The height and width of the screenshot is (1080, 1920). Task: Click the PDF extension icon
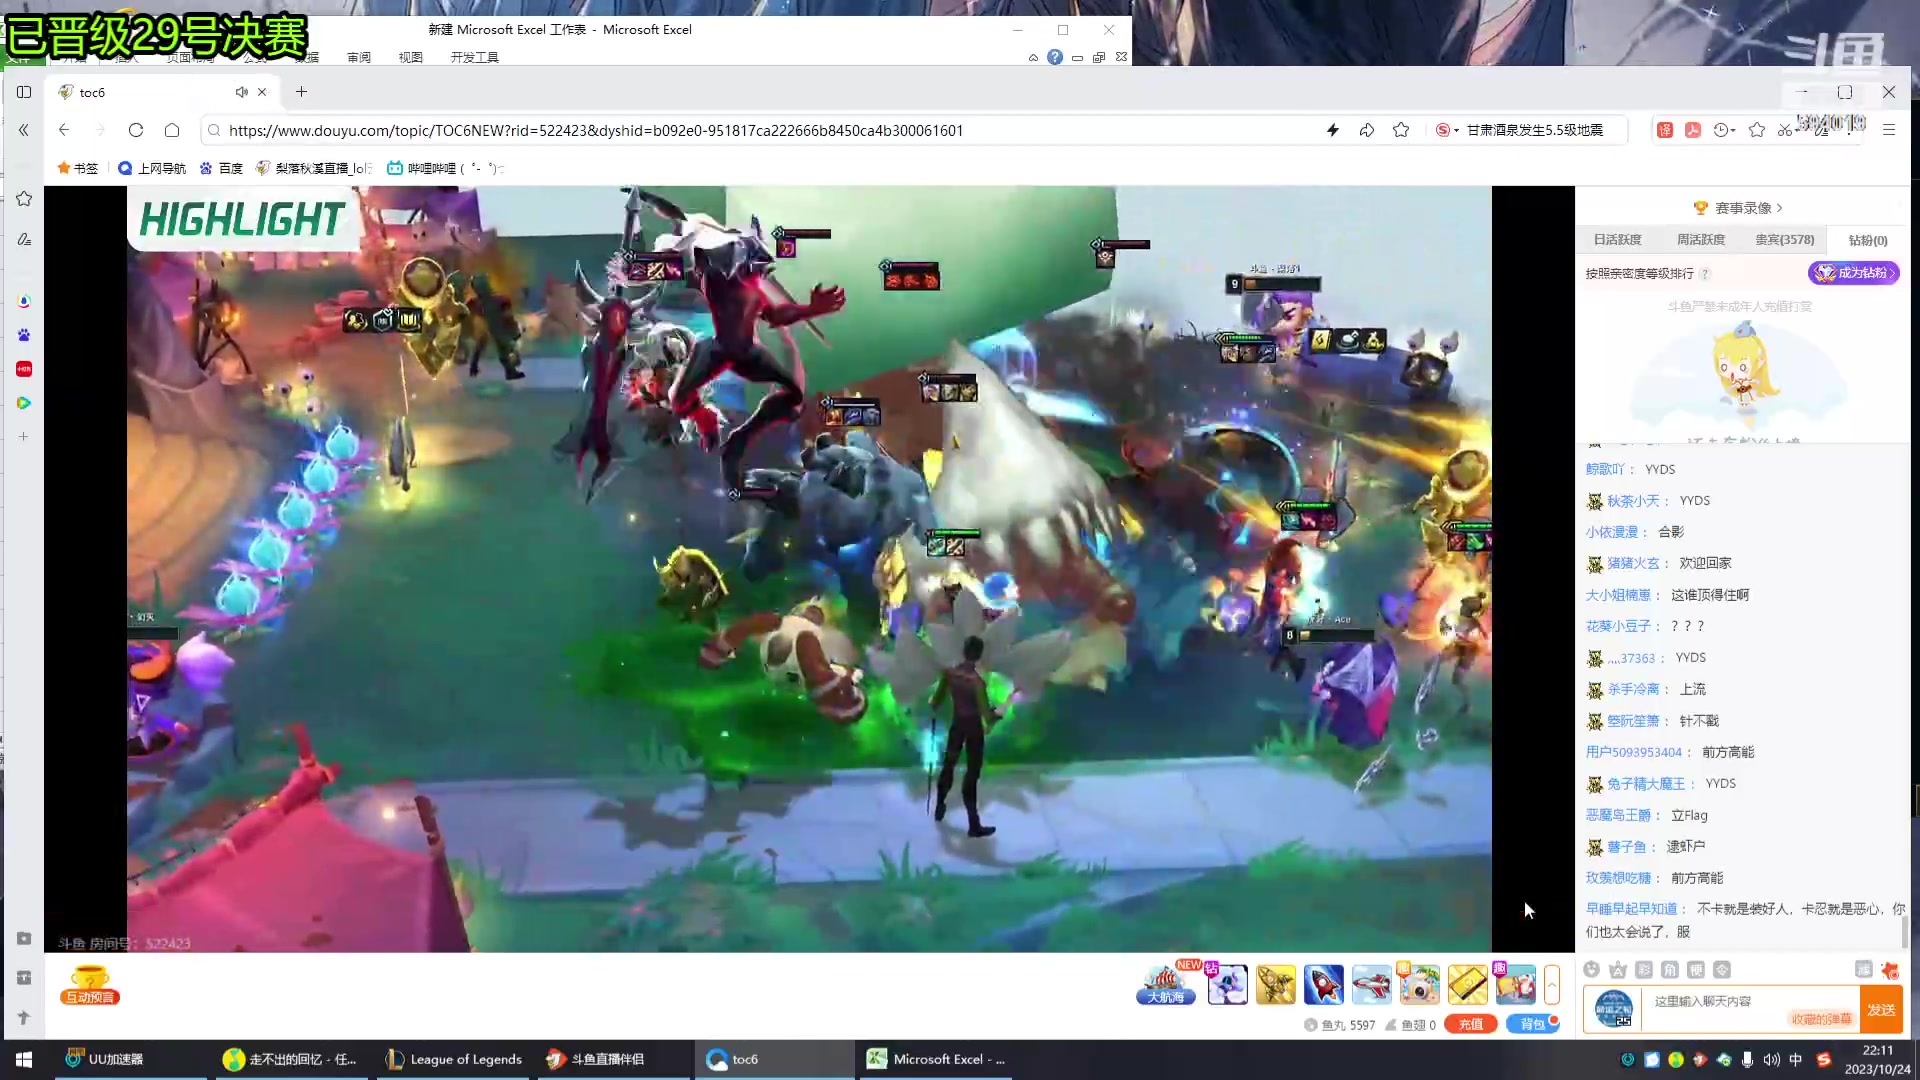point(1693,130)
